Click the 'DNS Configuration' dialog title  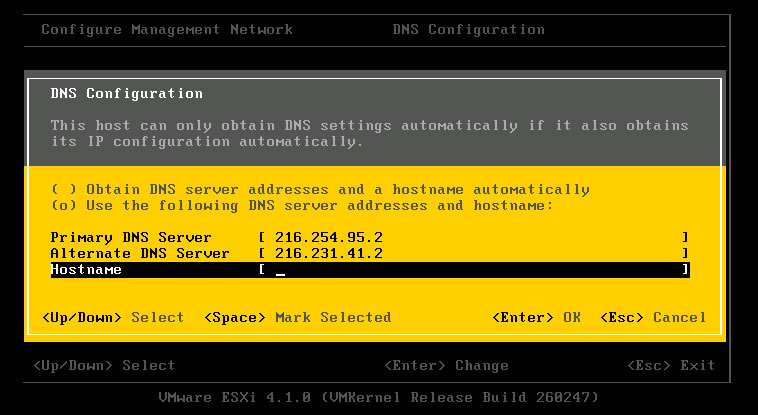click(127, 93)
